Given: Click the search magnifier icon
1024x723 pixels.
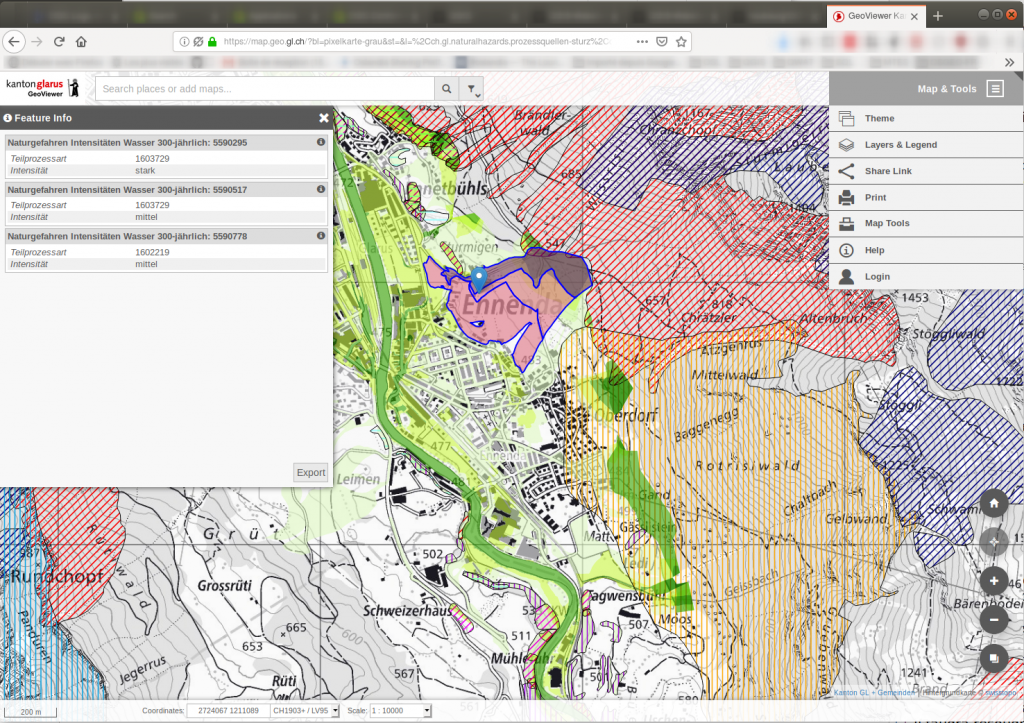Looking at the screenshot, I should click(x=447, y=89).
